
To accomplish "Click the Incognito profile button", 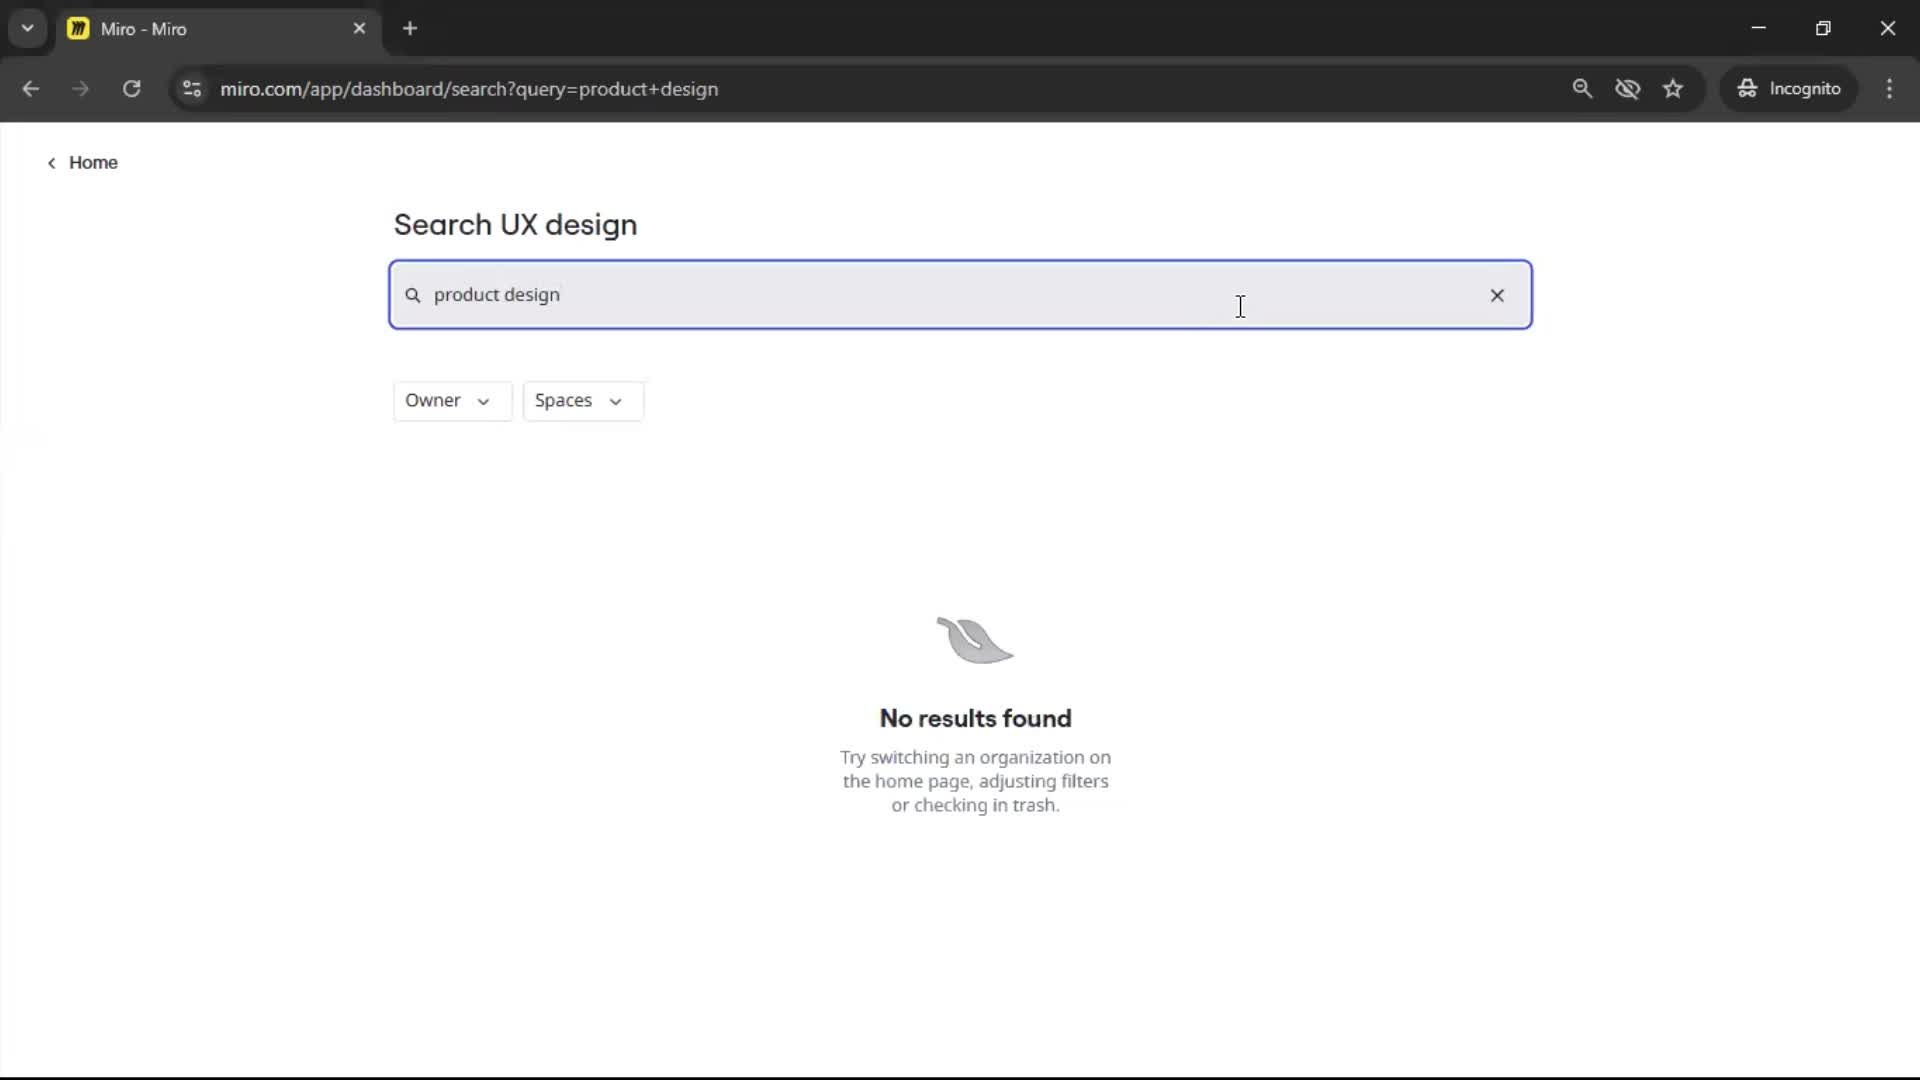I will (x=1789, y=88).
